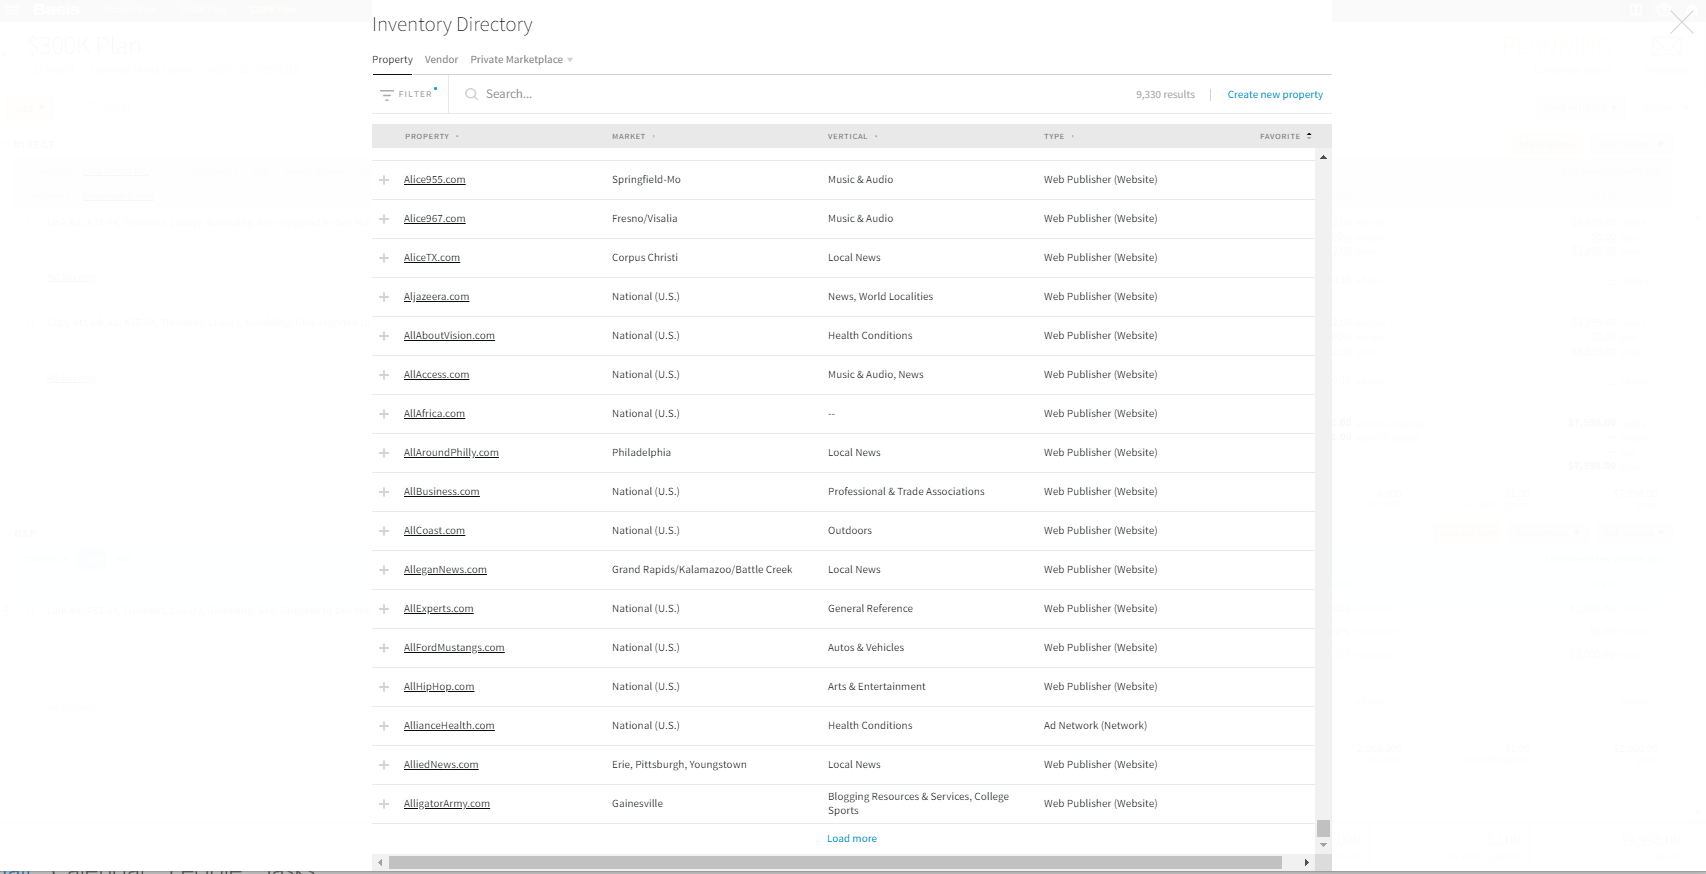The width and height of the screenshot is (1706, 874).
Task: Click the 'Autos & Vehicles' vertical cell
Action: (866, 648)
